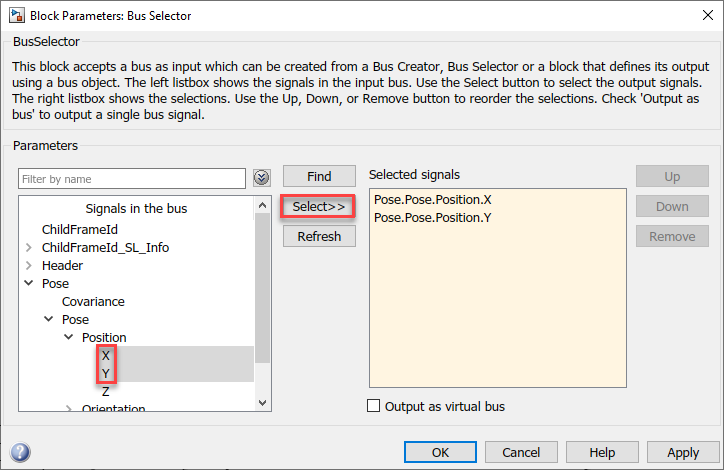Select the Z signal under Position
Viewport: 724px width, 470px height.
pos(106,391)
